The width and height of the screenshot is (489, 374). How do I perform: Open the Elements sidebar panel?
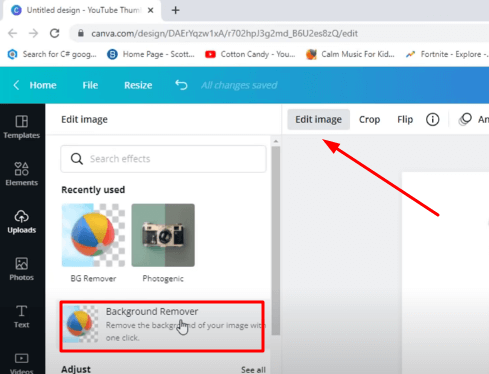click(22, 174)
